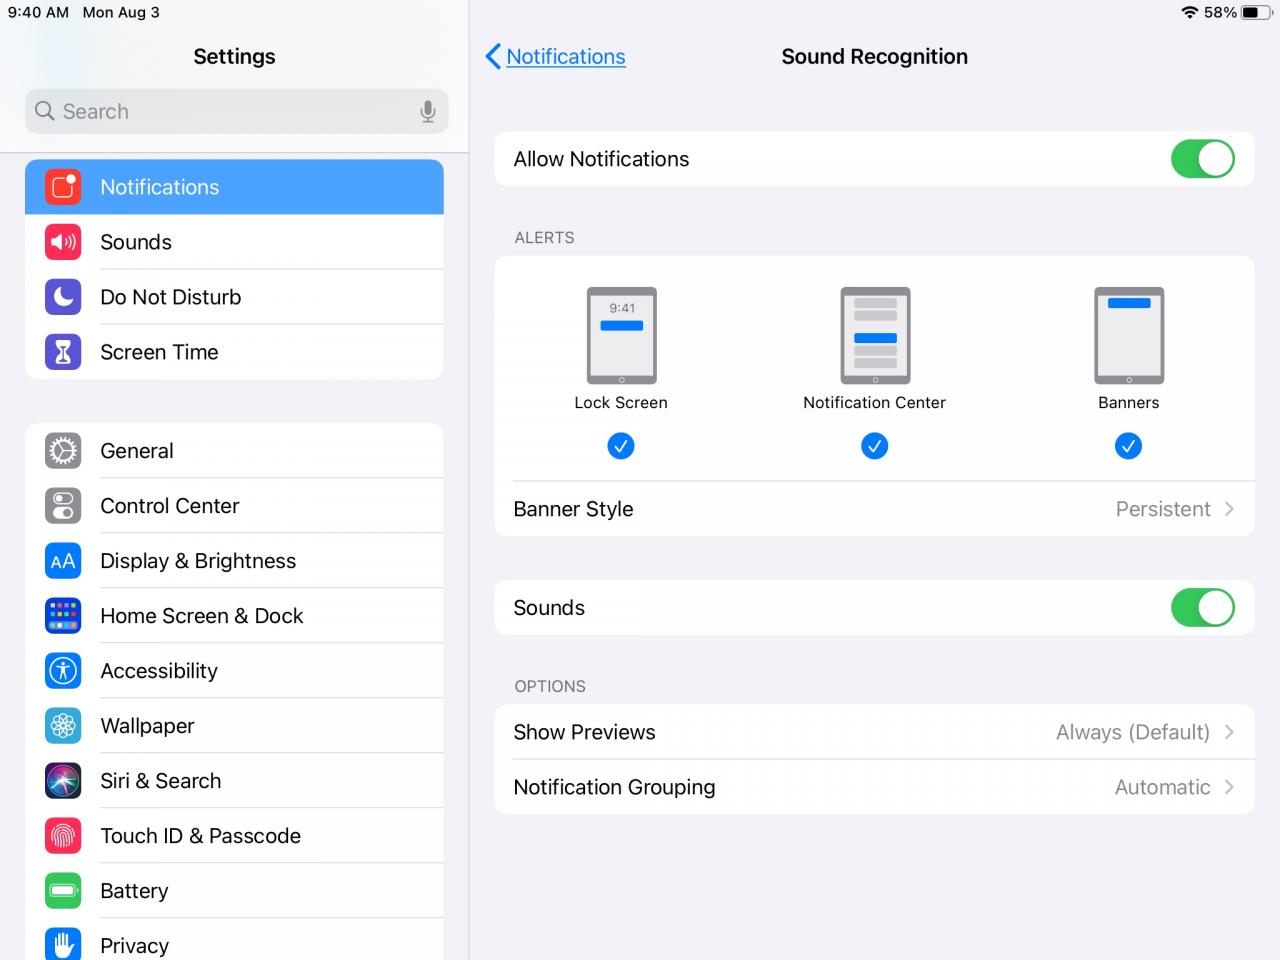
Task: Turn off Allow Notifications switch
Action: pyautogui.click(x=1203, y=159)
